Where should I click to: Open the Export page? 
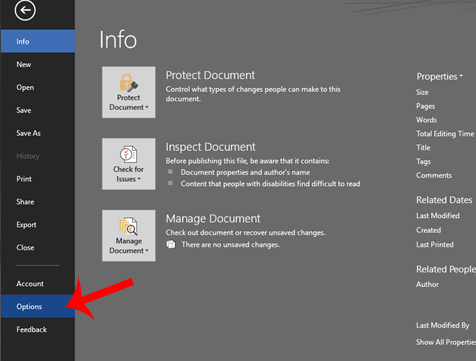coord(38,225)
